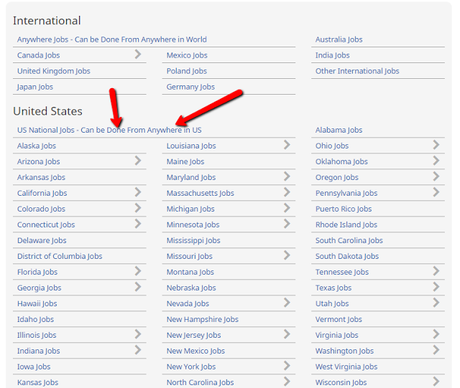Expand the Maryland Jobs chevron
The image size is (460, 388).
pos(287,176)
